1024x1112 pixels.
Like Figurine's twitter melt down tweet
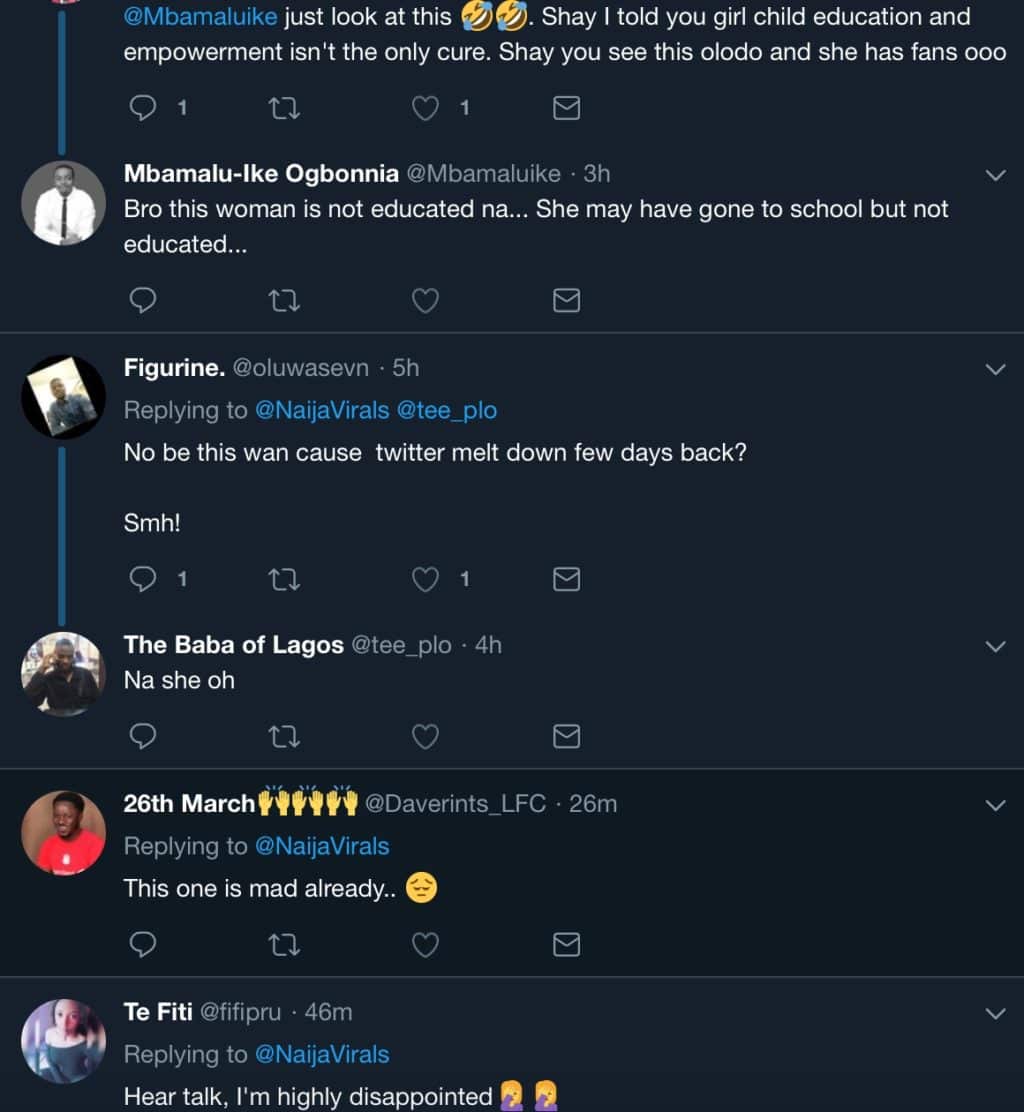426,579
